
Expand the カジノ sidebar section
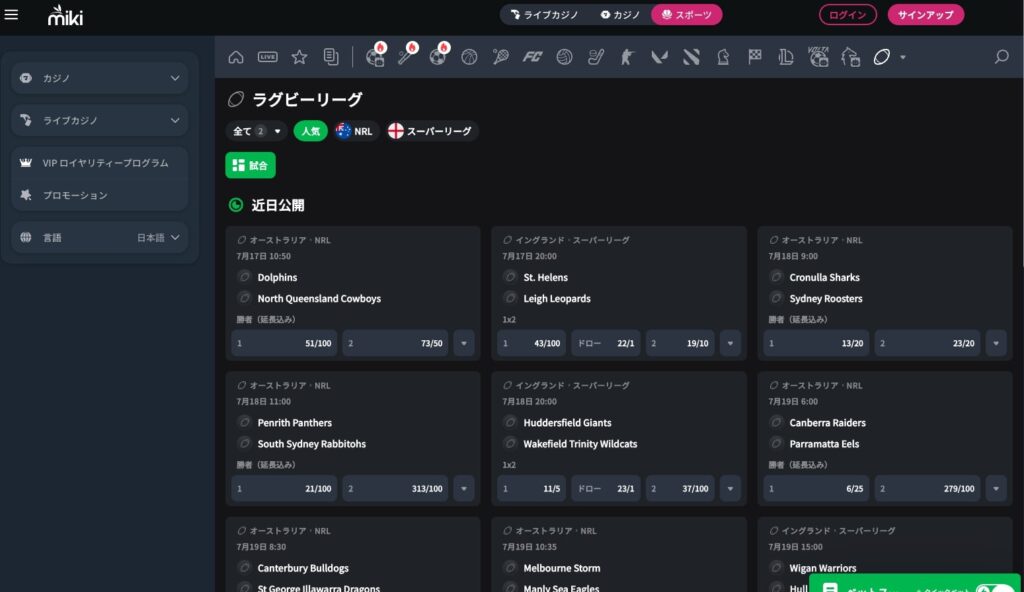100,78
